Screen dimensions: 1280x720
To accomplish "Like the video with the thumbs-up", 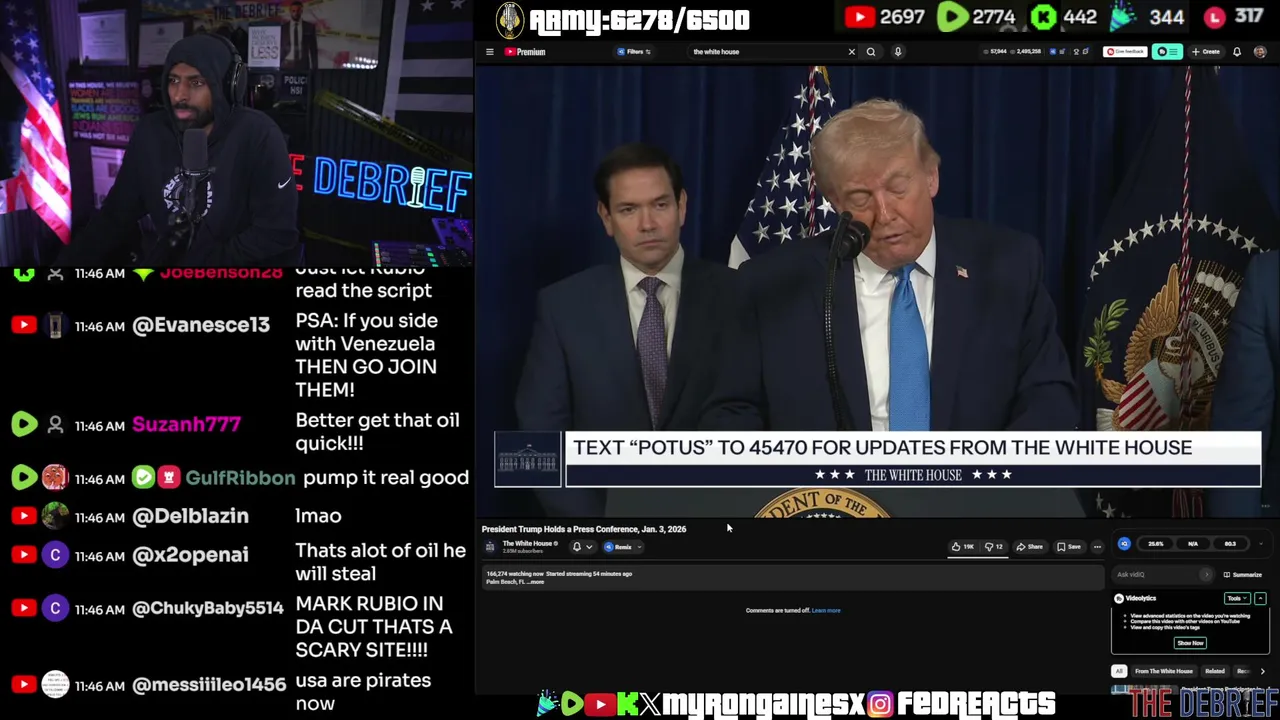I will tap(963, 547).
